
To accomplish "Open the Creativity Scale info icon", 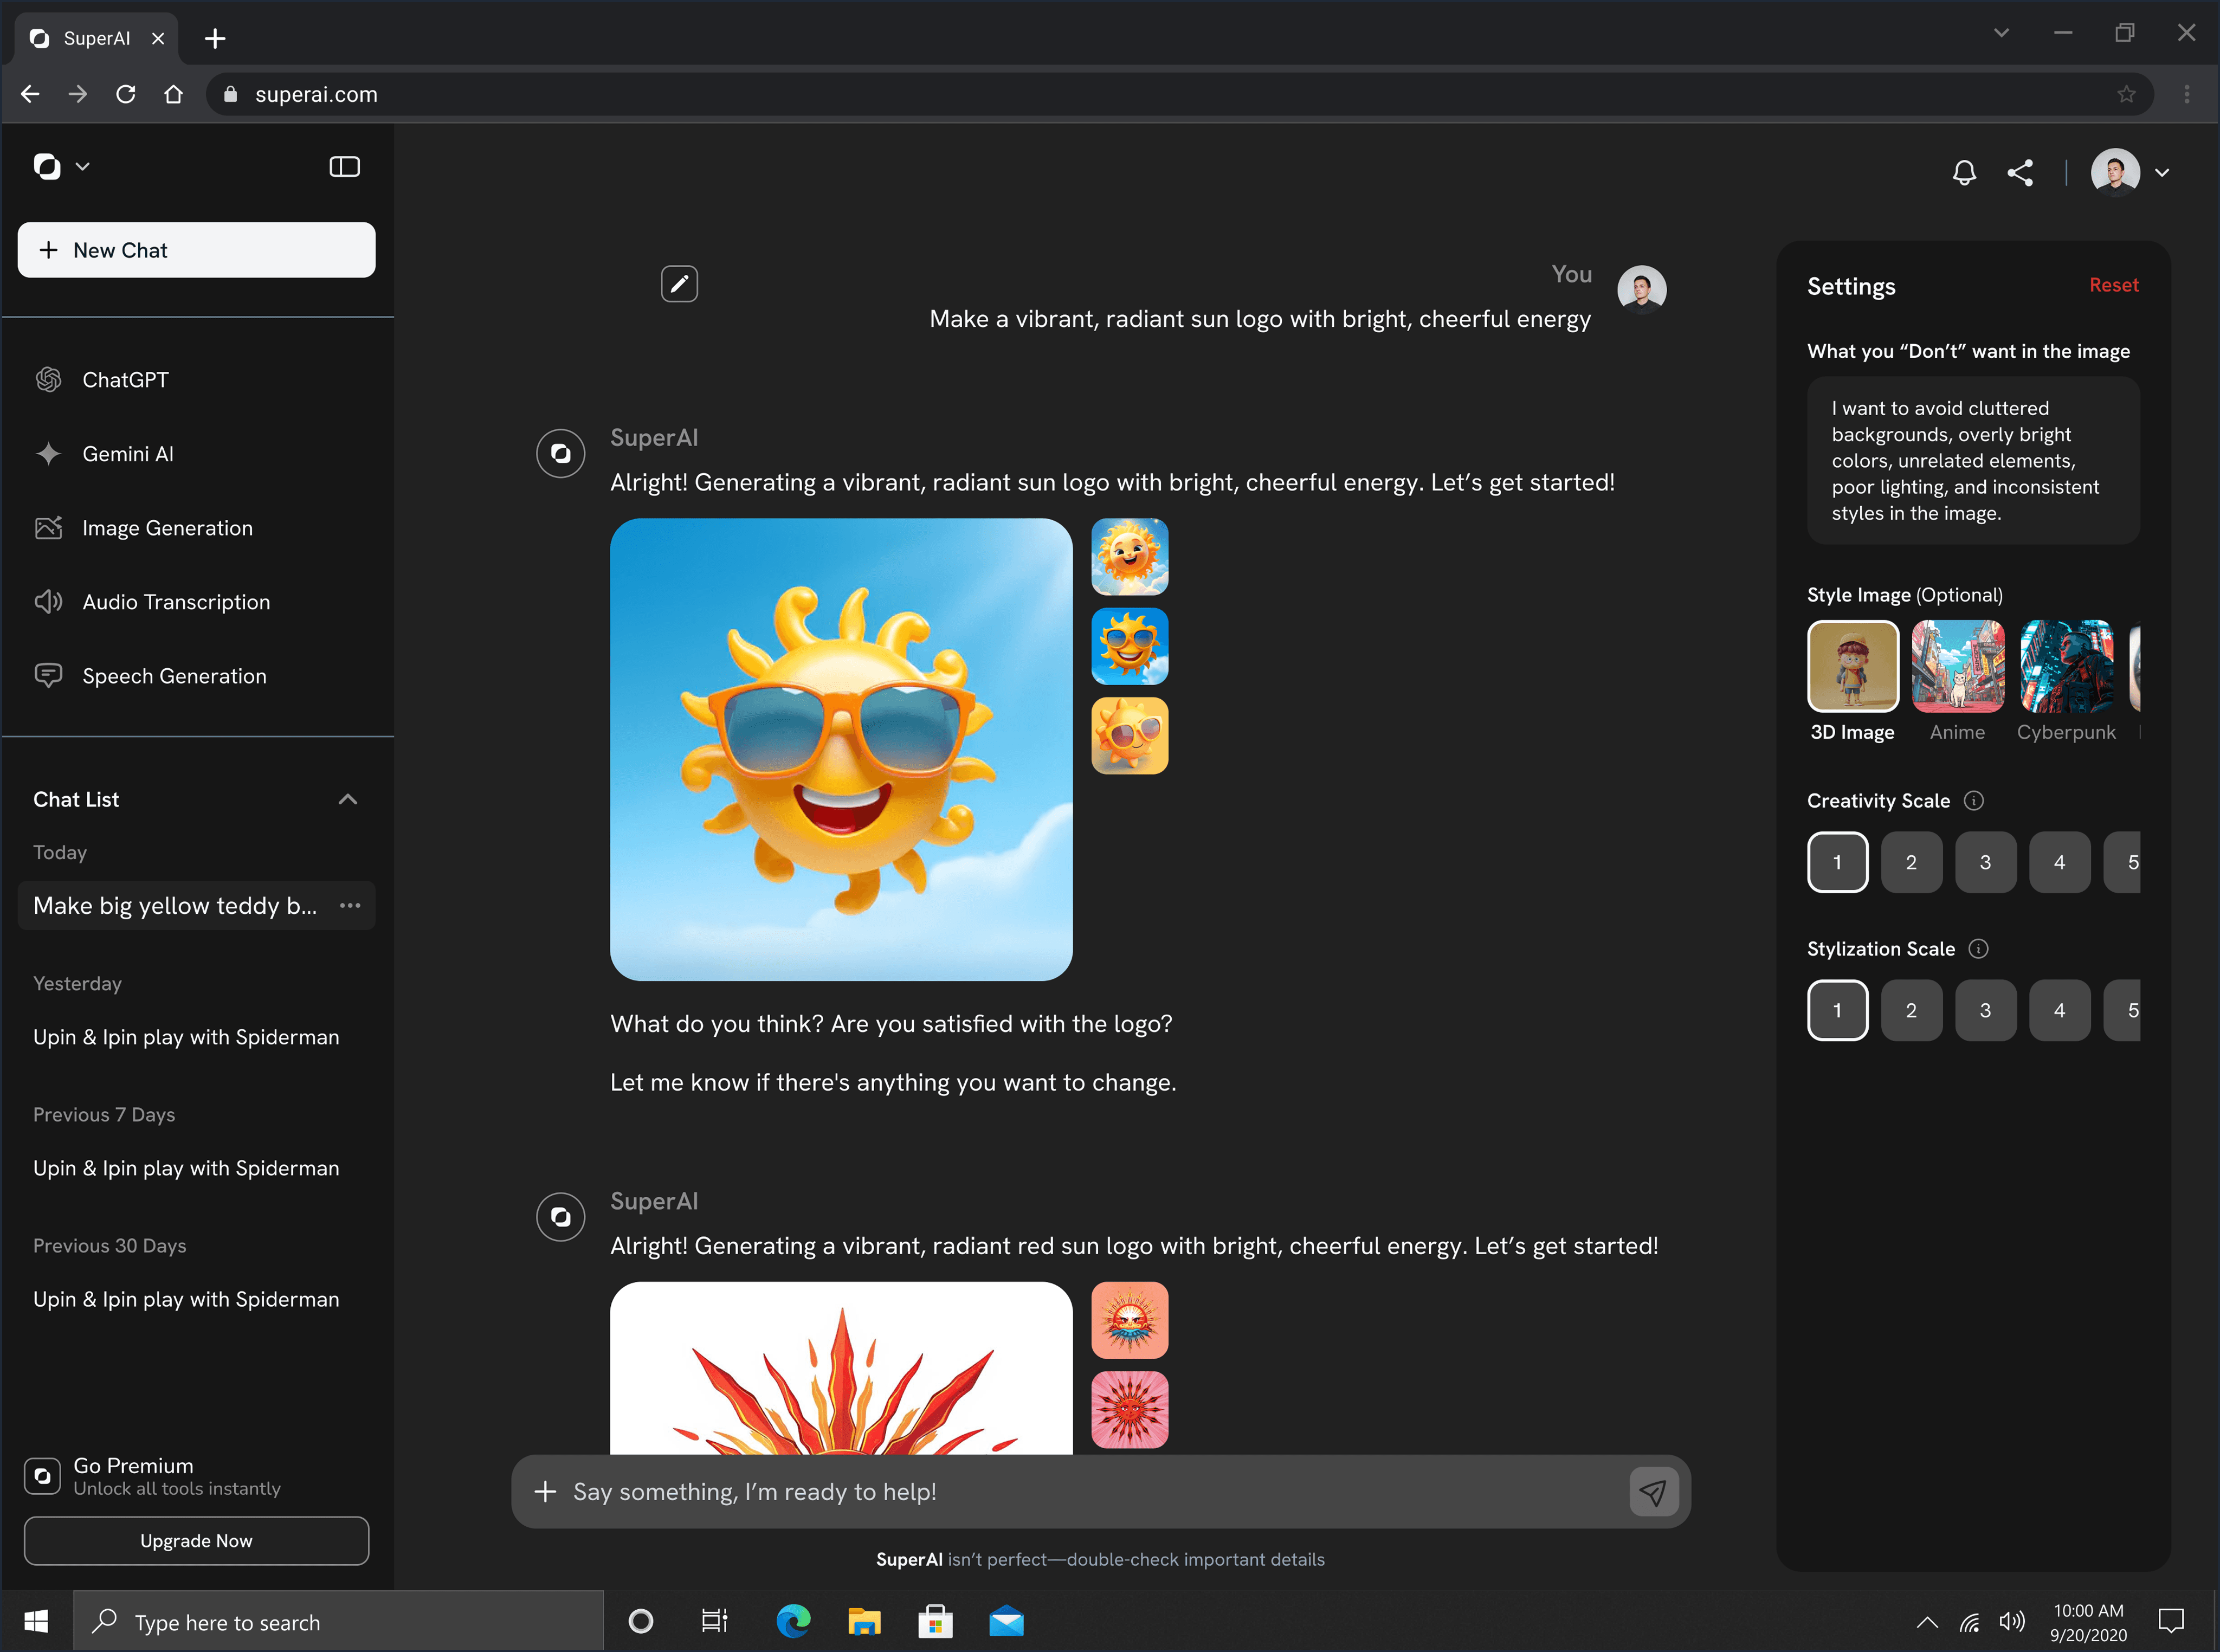I will (x=1973, y=800).
